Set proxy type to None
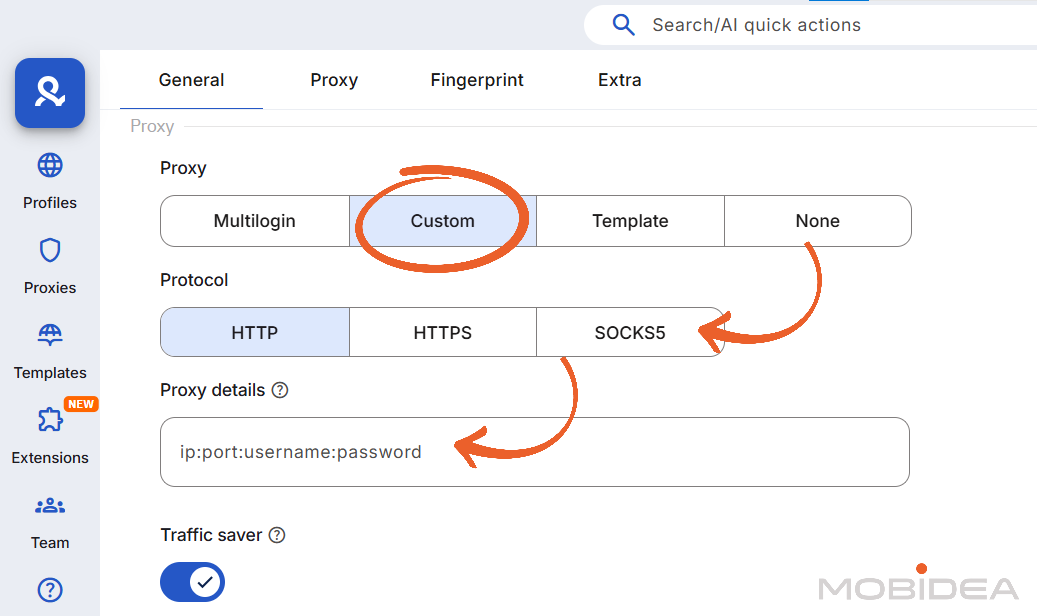Image resolution: width=1037 pixels, height=616 pixels. coord(817,221)
